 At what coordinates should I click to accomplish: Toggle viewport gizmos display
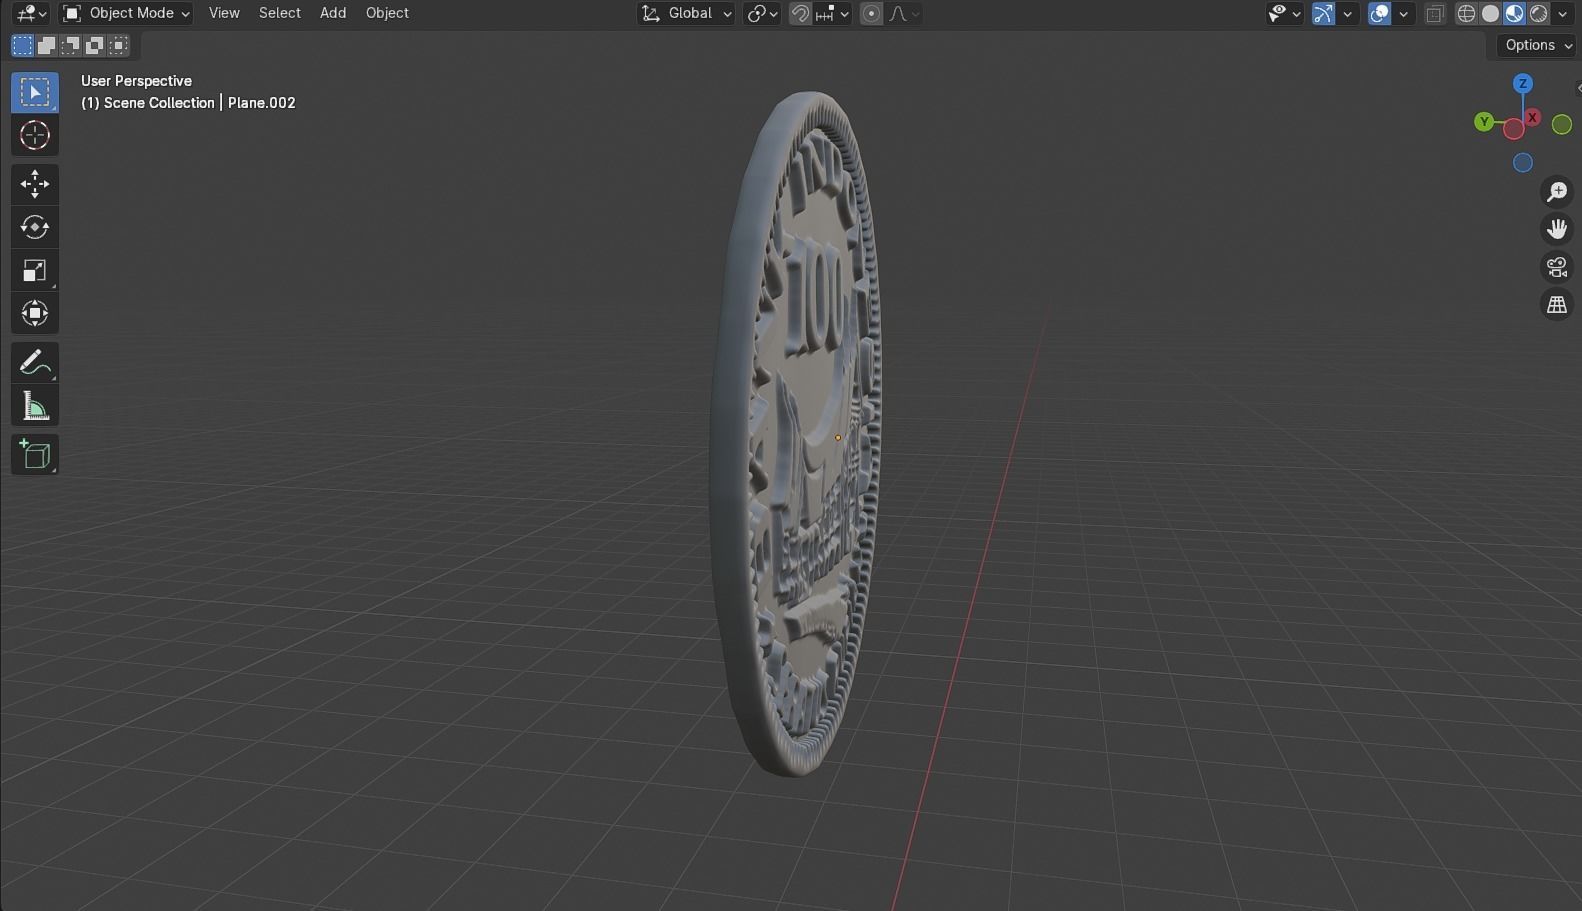1323,13
